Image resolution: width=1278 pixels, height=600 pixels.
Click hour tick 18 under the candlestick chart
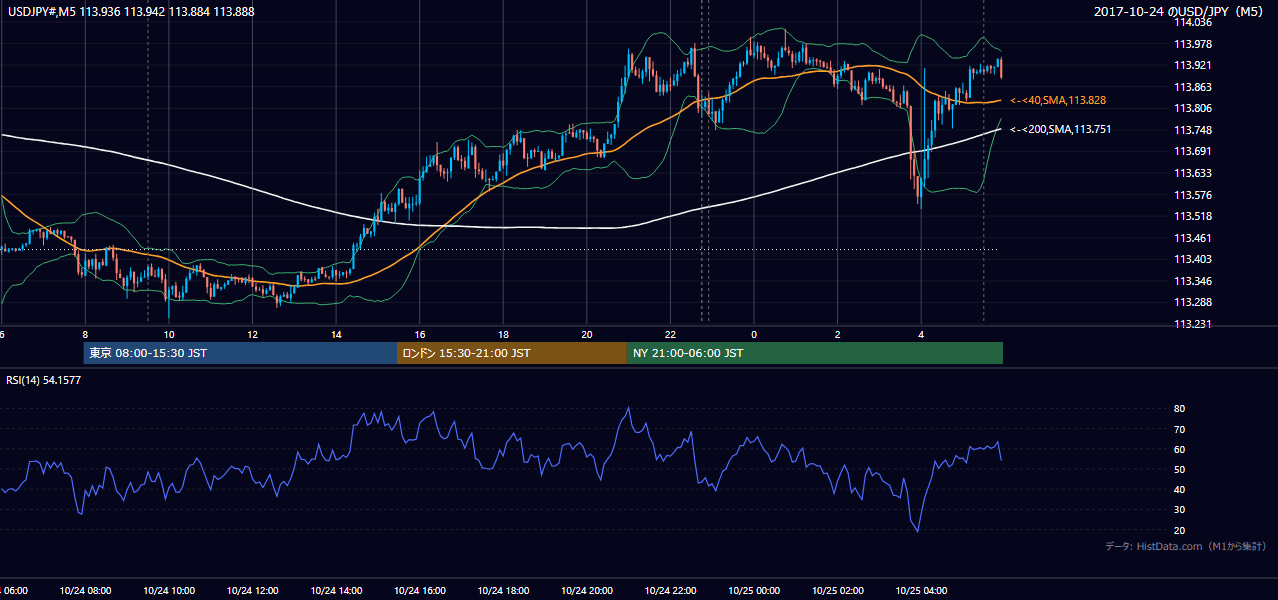point(503,335)
